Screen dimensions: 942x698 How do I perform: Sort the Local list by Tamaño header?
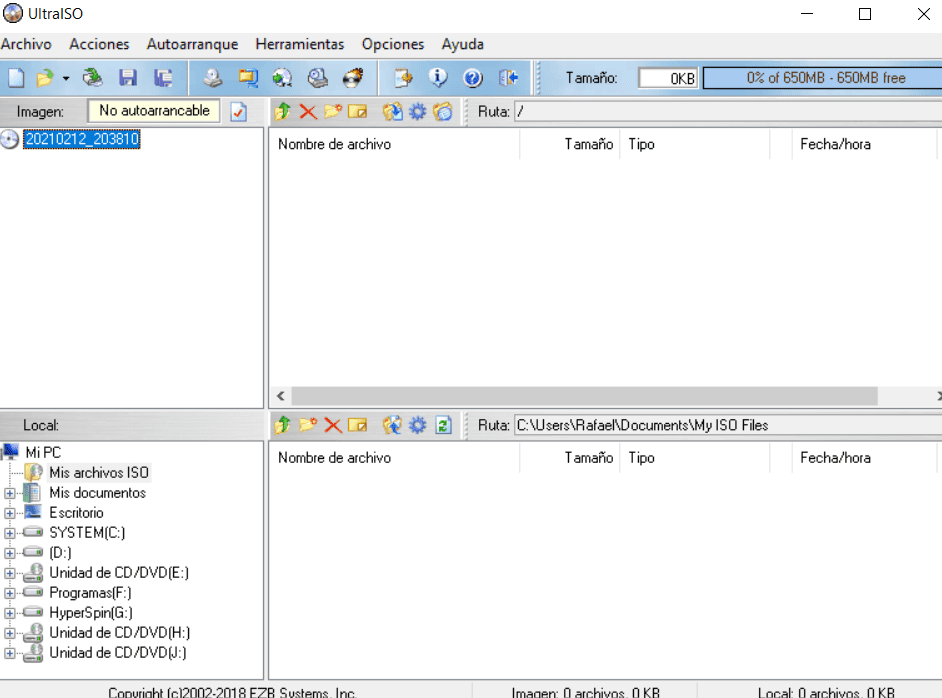click(x=570, y=458)
